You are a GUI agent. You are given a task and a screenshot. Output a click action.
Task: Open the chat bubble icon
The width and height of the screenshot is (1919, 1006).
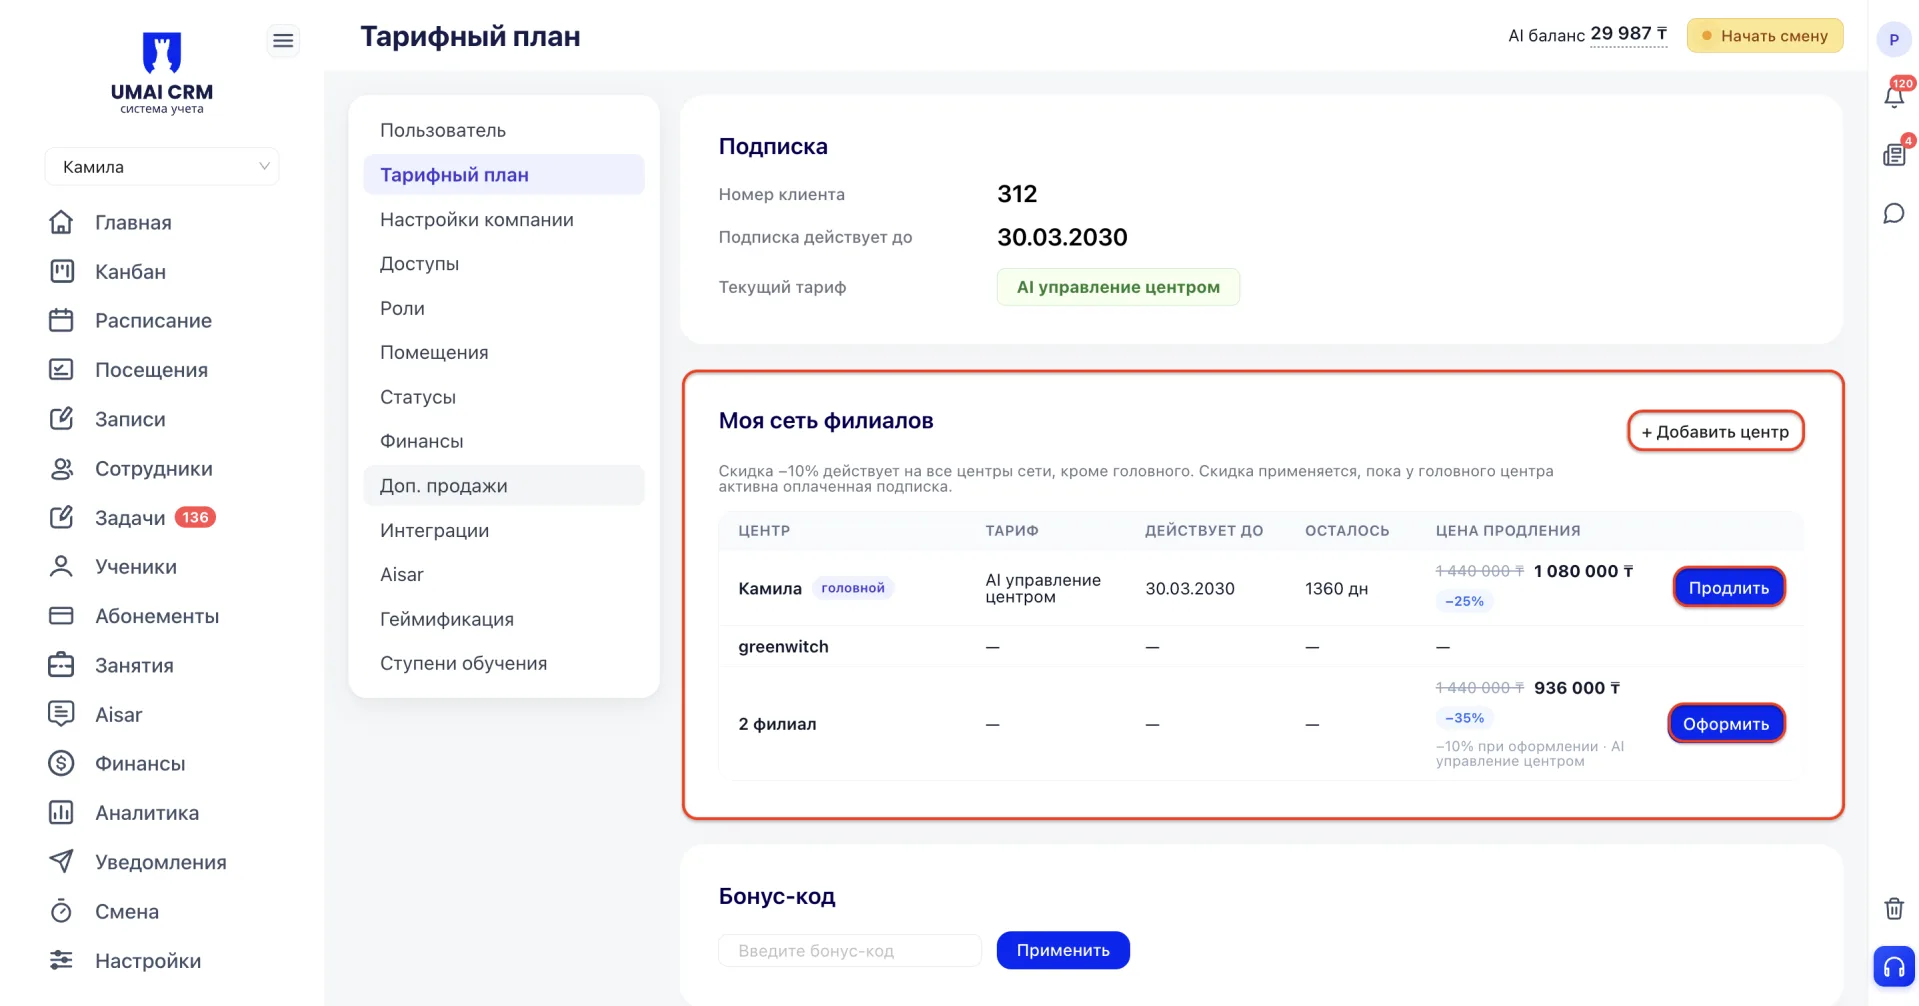click(x=1894, y=213)
